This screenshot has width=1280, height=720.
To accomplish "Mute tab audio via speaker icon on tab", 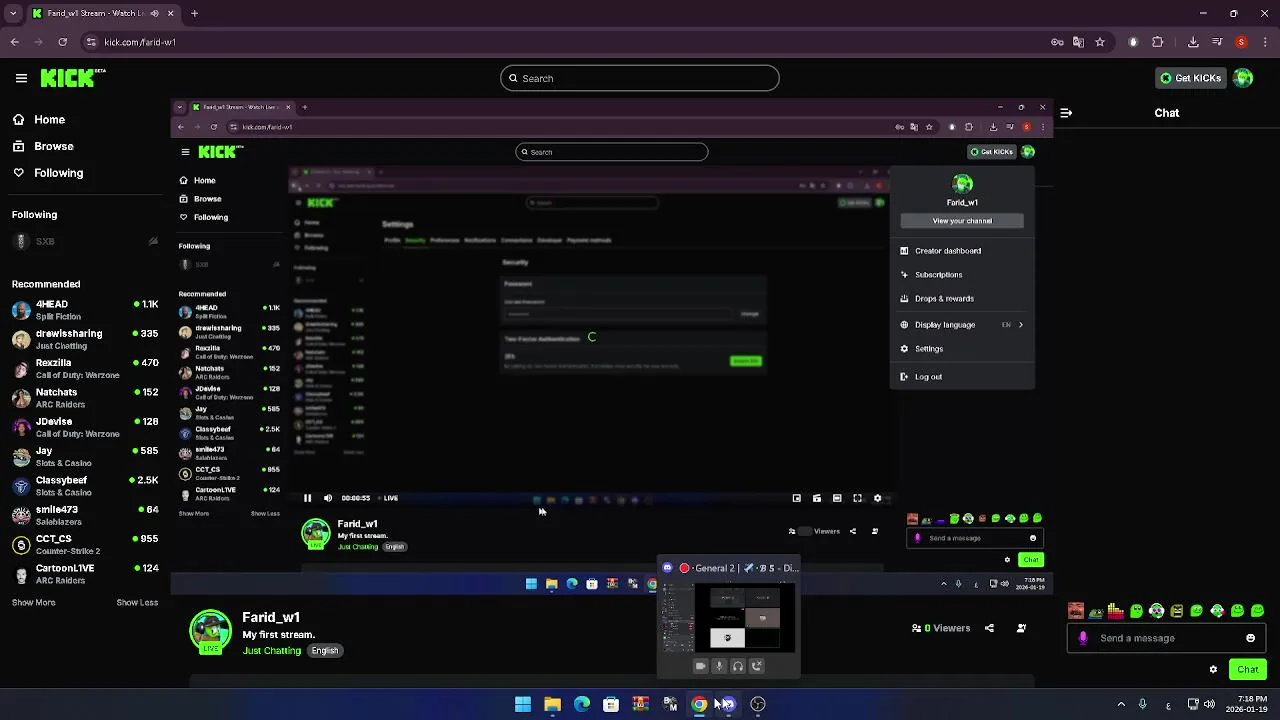I will (154, 14).
